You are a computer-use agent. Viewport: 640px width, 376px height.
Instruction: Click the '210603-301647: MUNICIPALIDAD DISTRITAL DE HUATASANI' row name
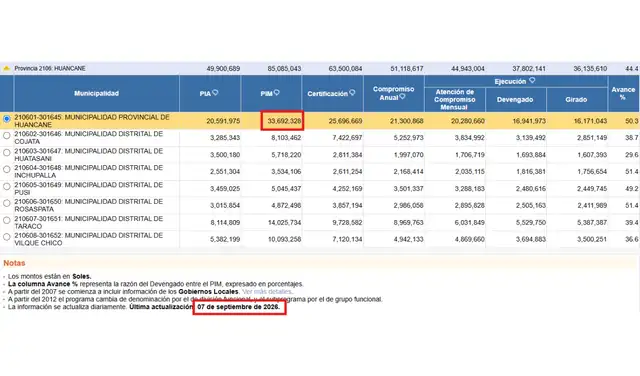coord(89,155)
